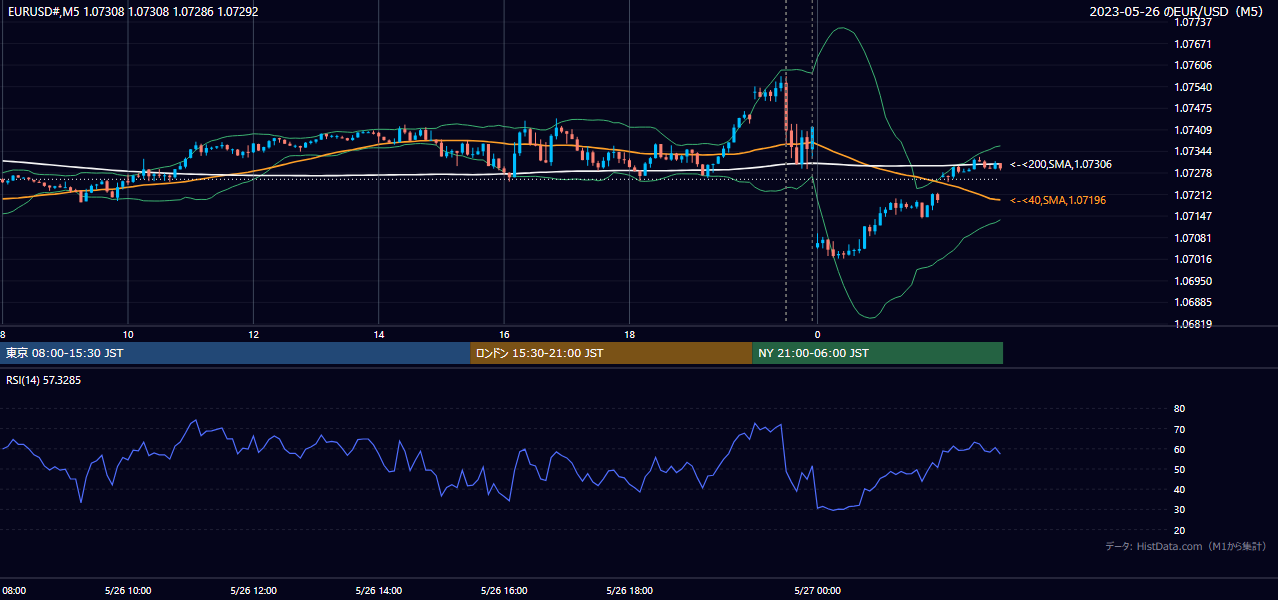Viewport: 1278px width, 600px height.
Task: Click the RSI 80 level label
Action: coord(1179,409)
